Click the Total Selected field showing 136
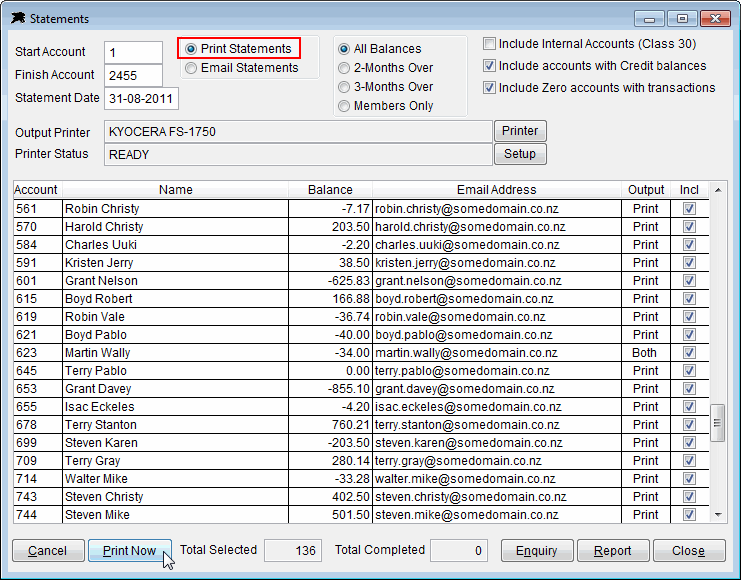Screen dimensions: 741x580 [x=293, y=551]
